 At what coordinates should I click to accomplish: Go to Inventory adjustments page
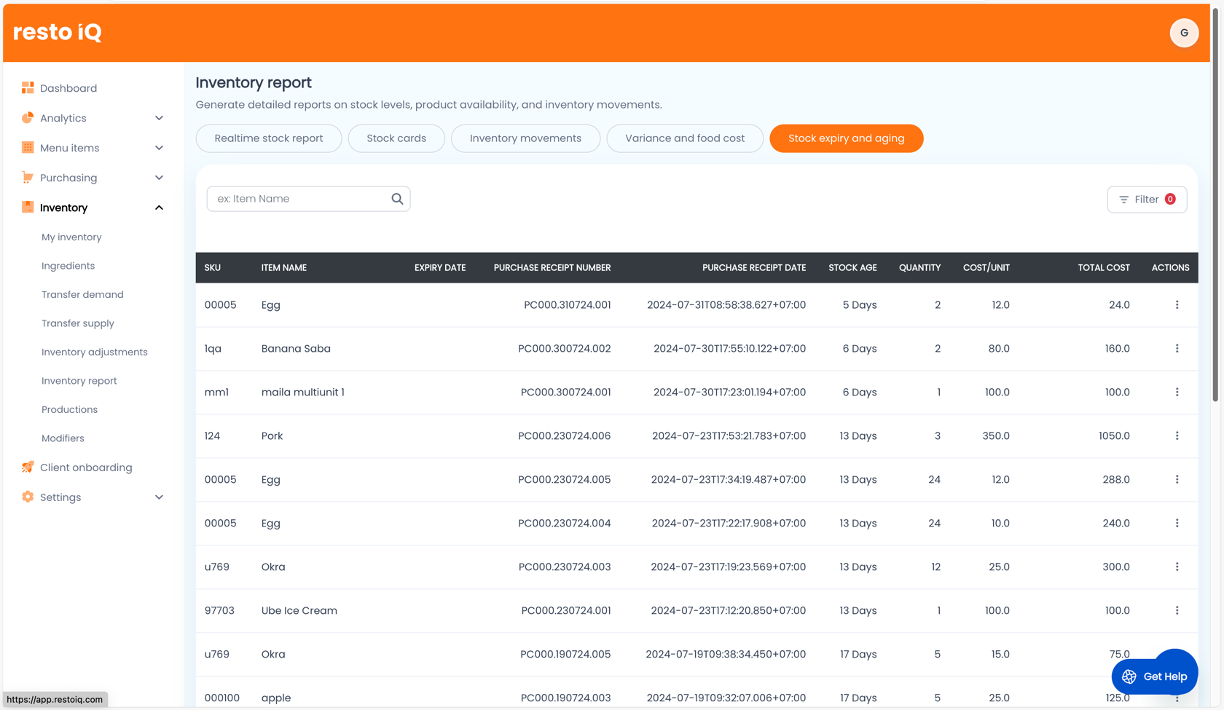[x=94, y=352]
